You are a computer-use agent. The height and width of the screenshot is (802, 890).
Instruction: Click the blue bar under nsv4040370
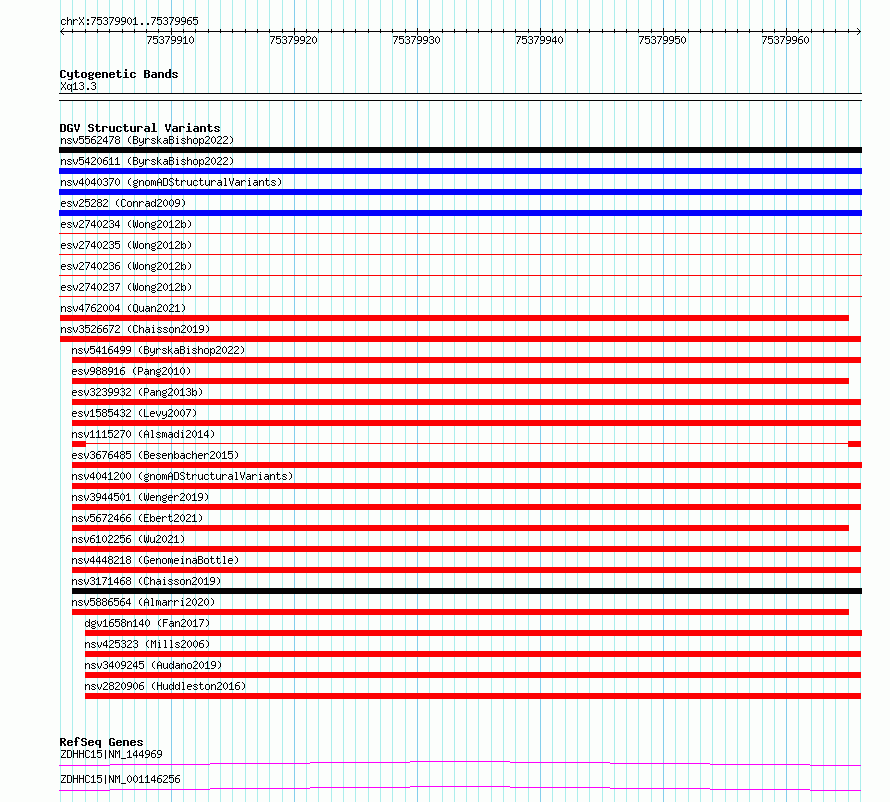[x=460, y=192]
